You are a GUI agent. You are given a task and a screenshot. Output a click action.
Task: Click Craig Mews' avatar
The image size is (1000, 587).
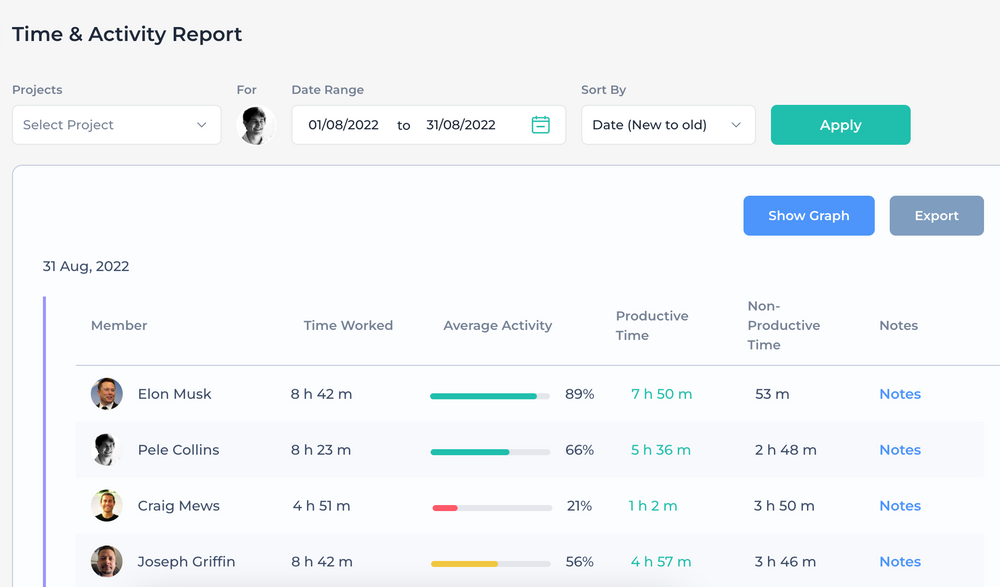(106, 506)
